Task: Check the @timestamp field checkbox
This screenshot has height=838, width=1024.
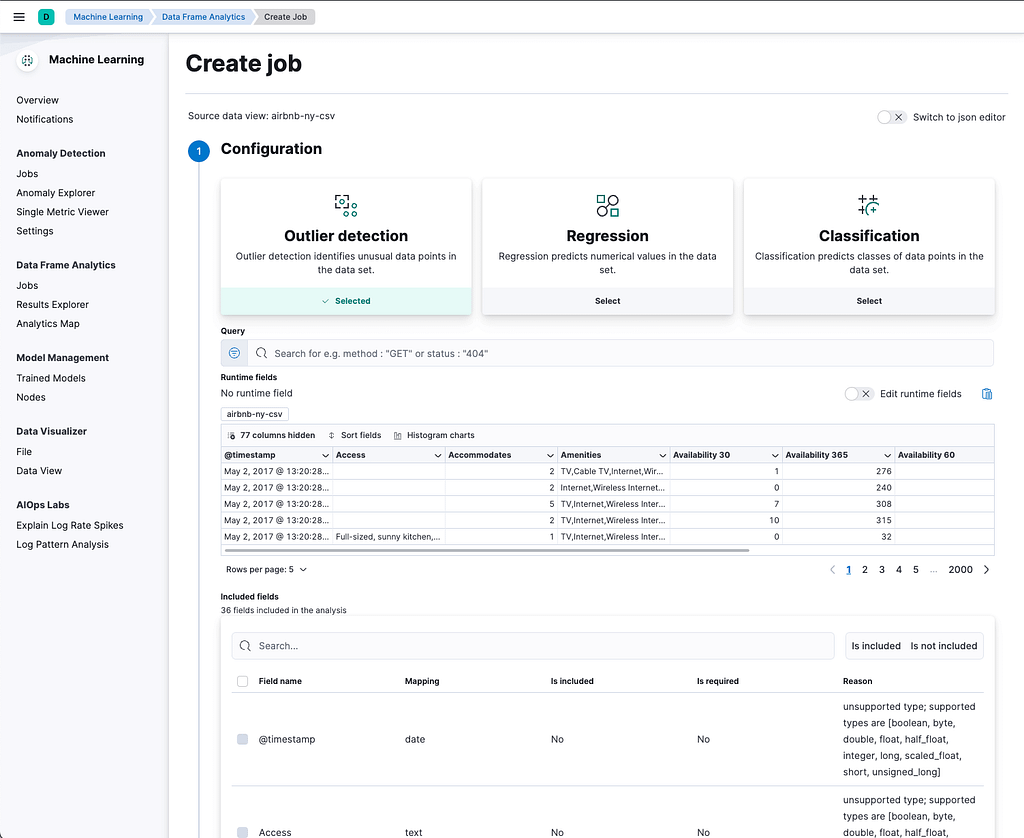Action: tap(242, 739)
